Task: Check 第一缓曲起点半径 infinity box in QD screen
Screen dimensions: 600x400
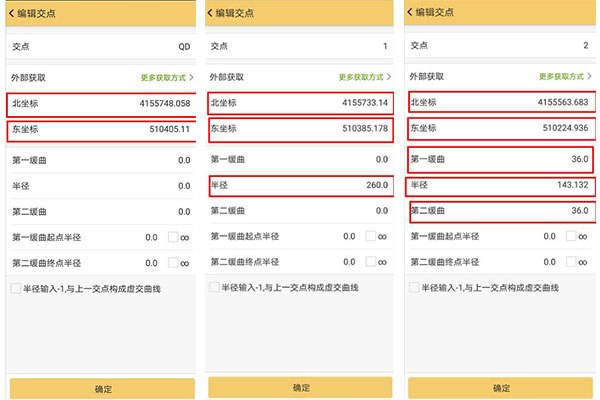Action: [173, 237]
